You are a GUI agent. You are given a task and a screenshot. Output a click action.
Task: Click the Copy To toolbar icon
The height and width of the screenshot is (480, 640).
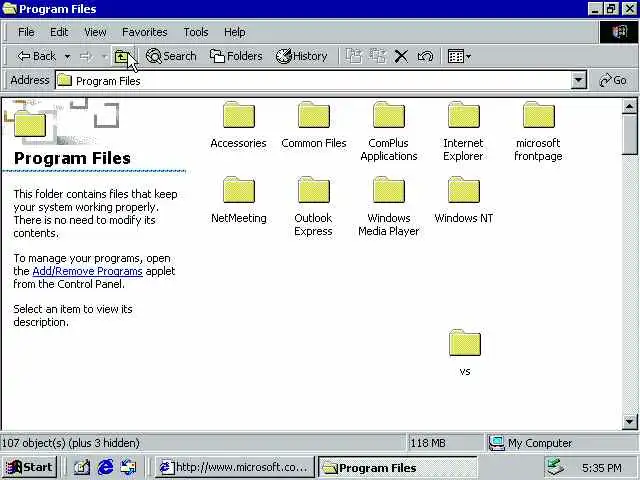tap(377, 56)
